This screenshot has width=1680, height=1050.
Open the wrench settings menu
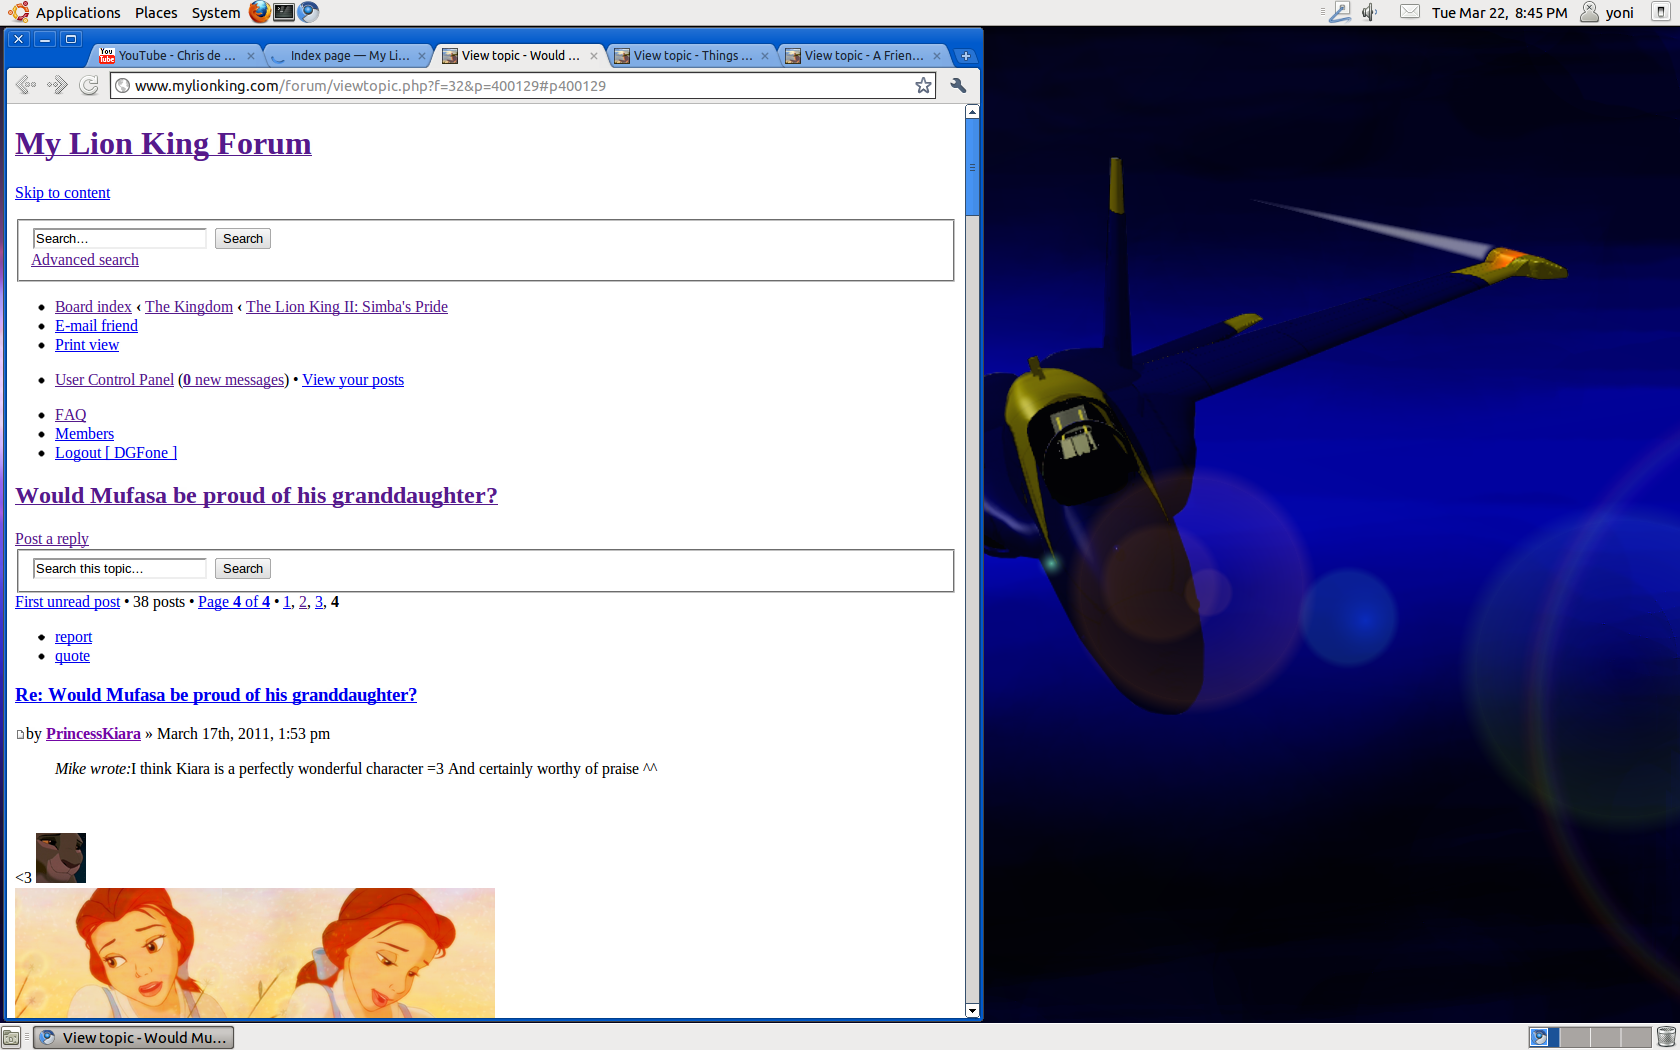coord(958,86)
